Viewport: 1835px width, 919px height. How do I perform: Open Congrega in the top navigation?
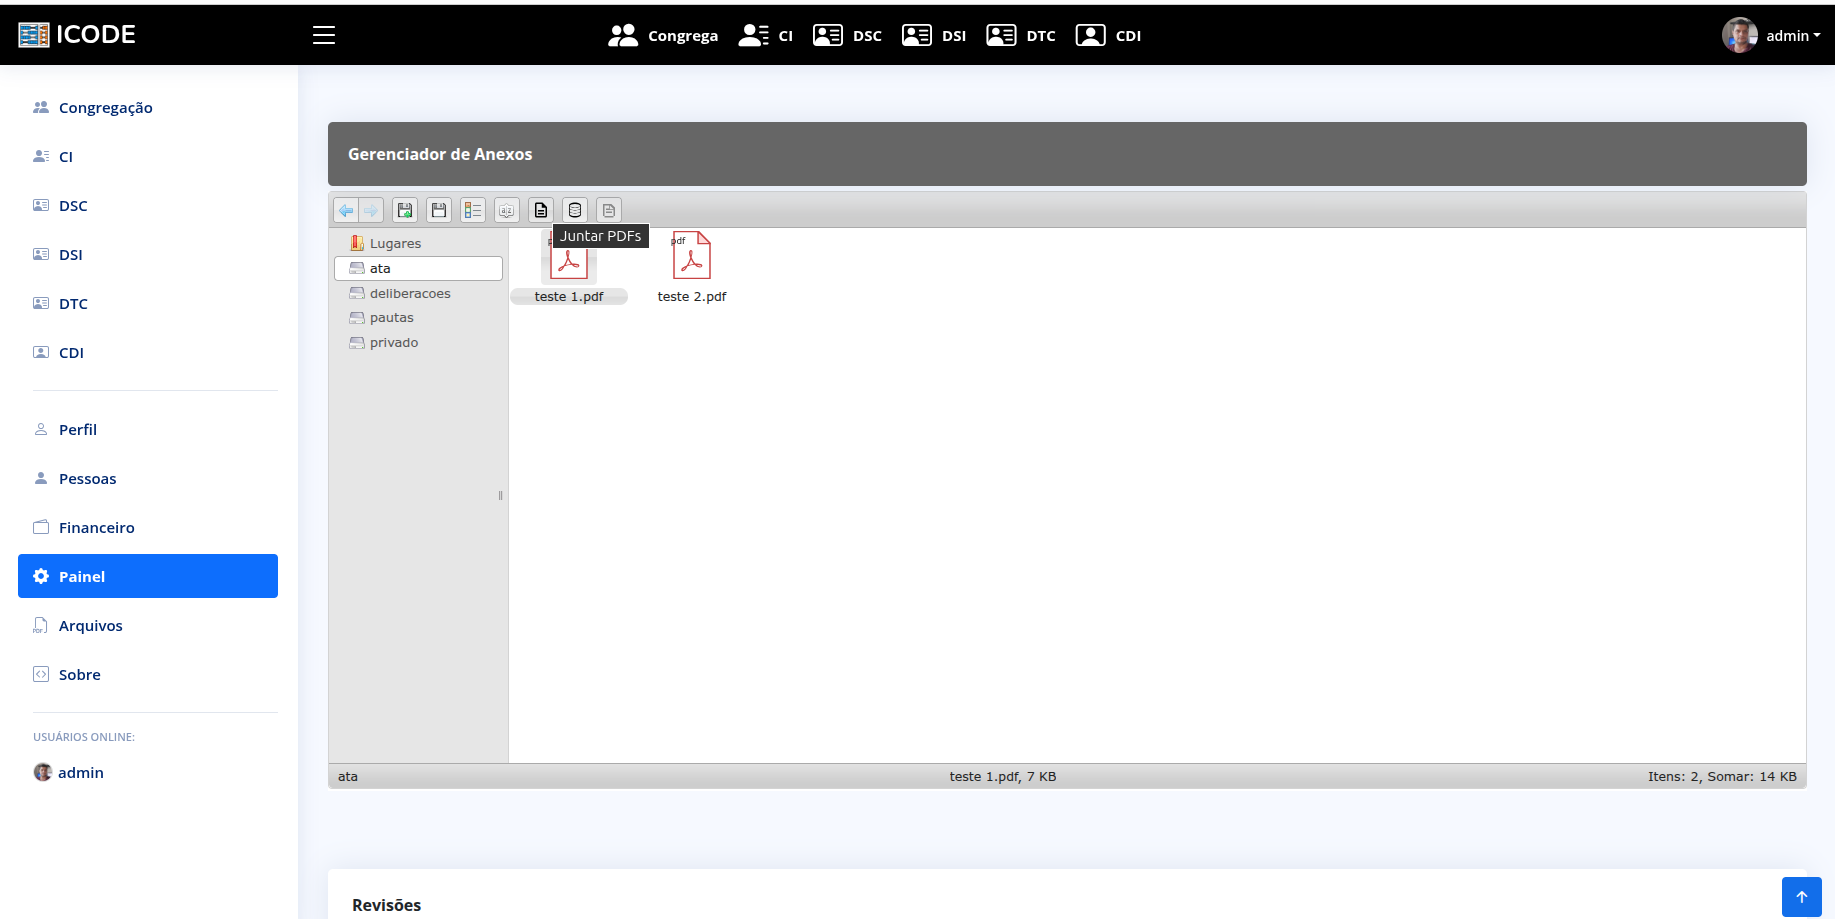[663, 35]
